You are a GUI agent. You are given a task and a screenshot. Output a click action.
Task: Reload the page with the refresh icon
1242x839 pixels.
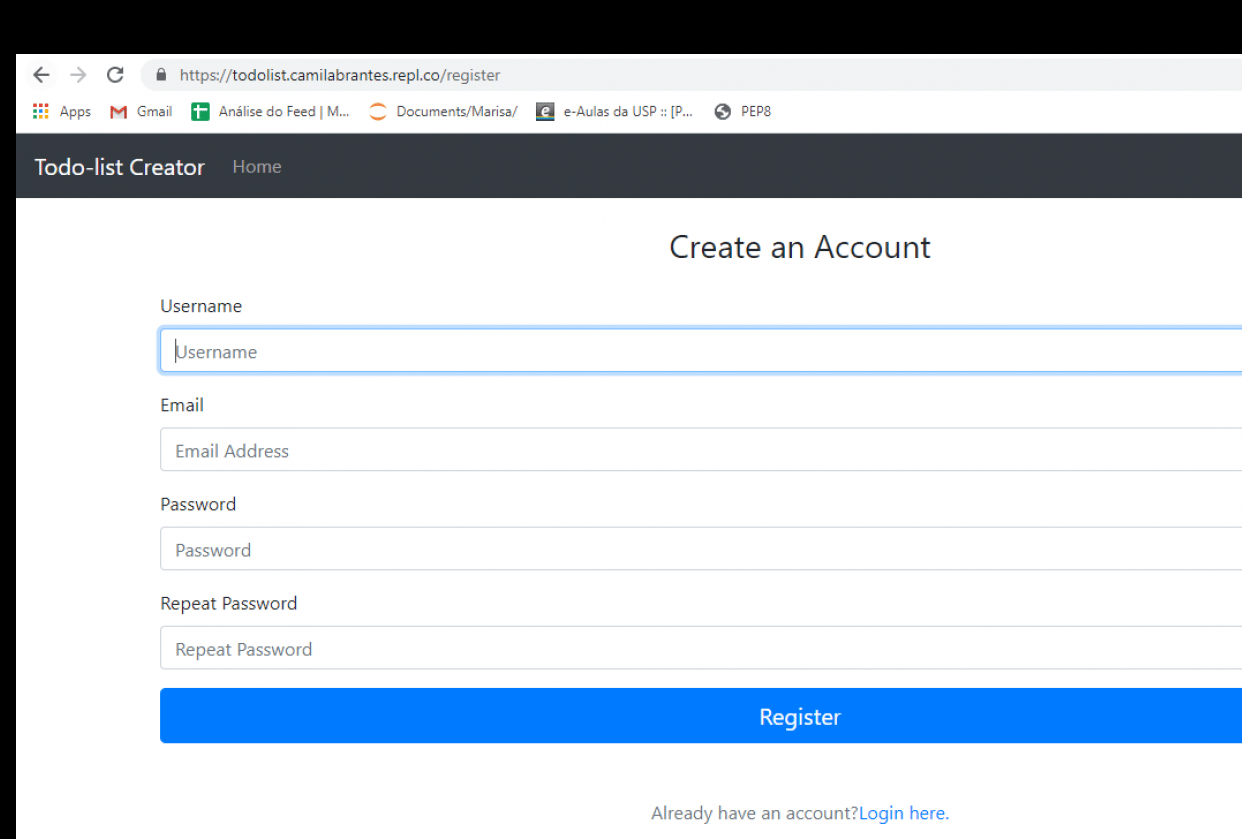(x=115, y=75)
